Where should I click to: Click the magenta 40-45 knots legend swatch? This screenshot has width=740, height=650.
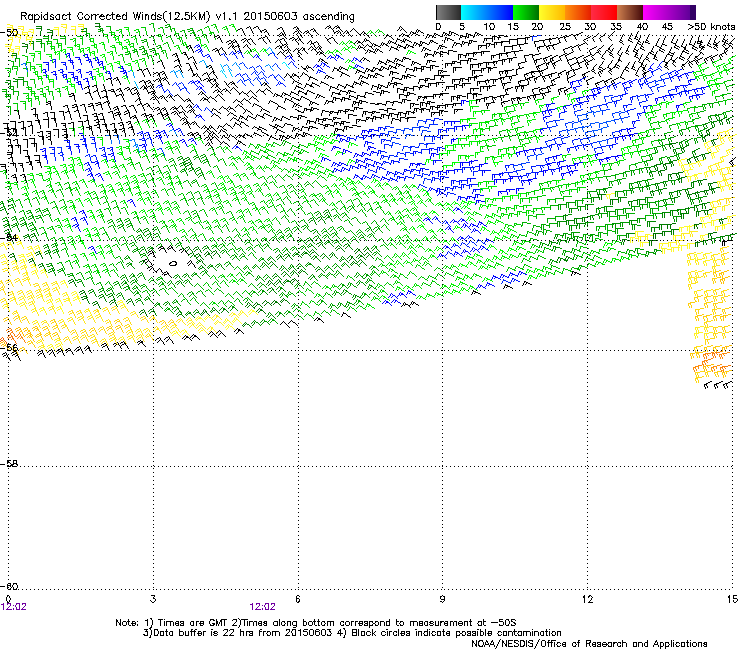(656, 12)
